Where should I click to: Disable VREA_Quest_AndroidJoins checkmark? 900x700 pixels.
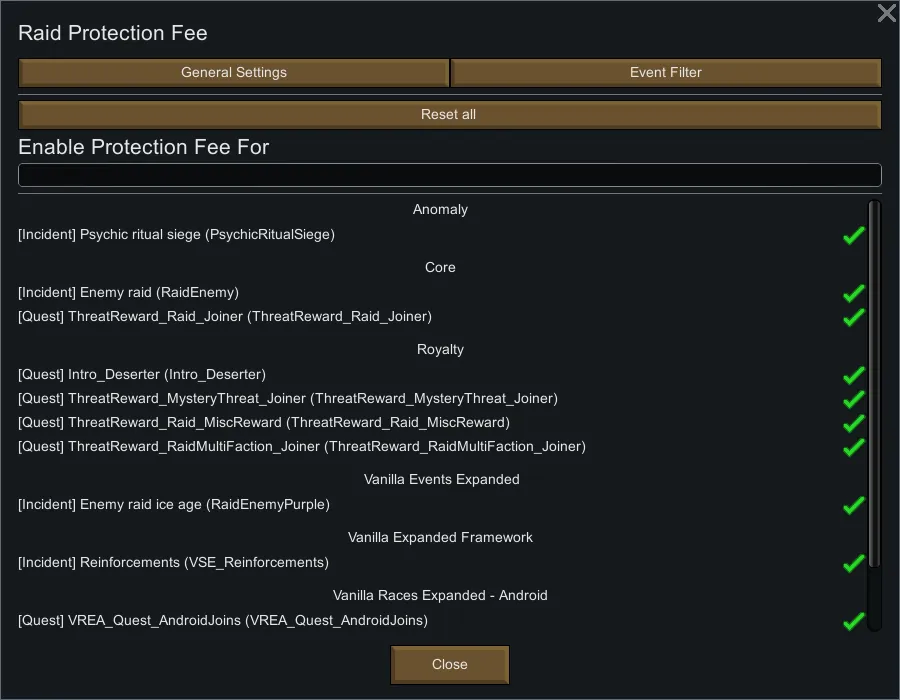(x=853, y=621)
